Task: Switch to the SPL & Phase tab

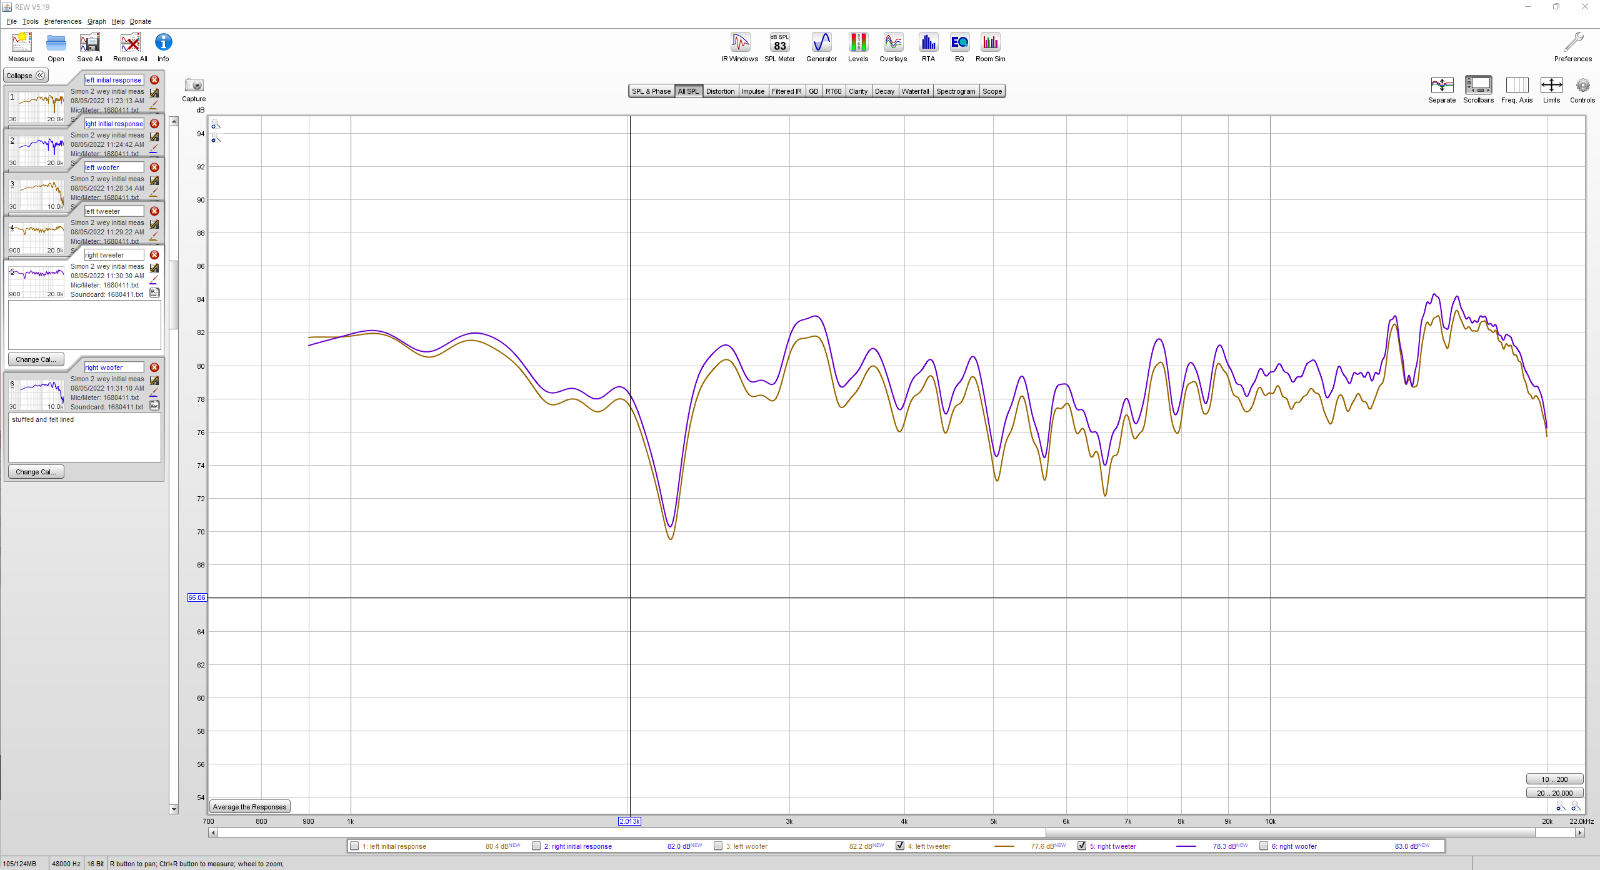Action: click(x=652, y=91)
